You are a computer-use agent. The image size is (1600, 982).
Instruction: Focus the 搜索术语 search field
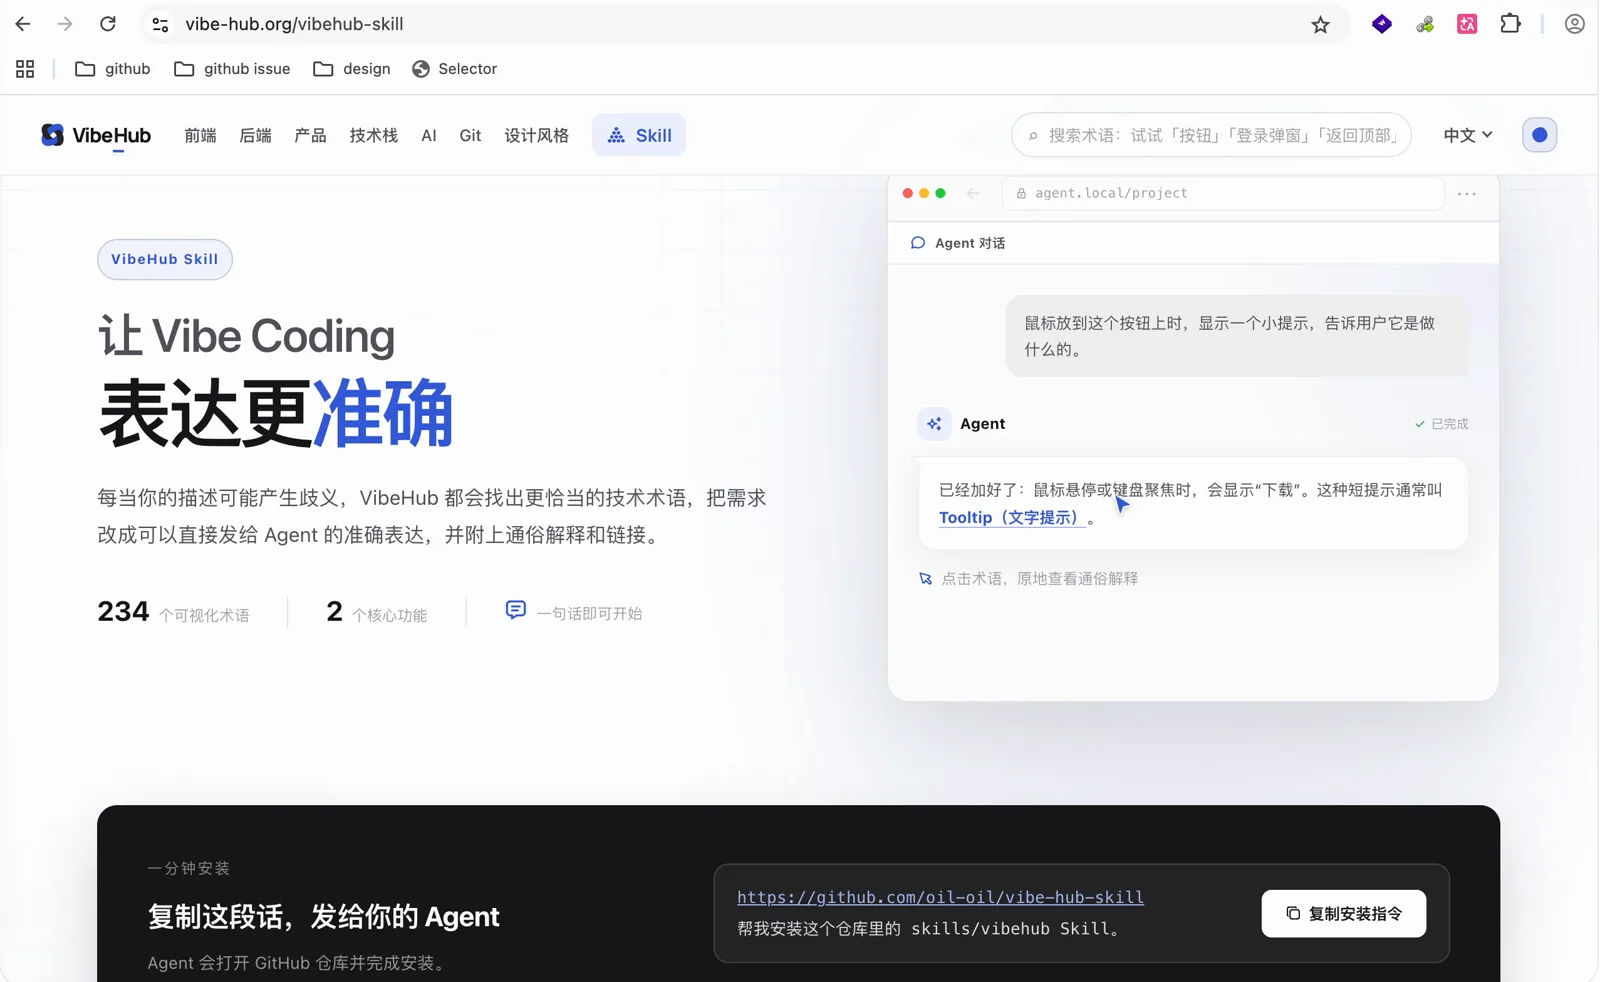[x=1211, y=135]
